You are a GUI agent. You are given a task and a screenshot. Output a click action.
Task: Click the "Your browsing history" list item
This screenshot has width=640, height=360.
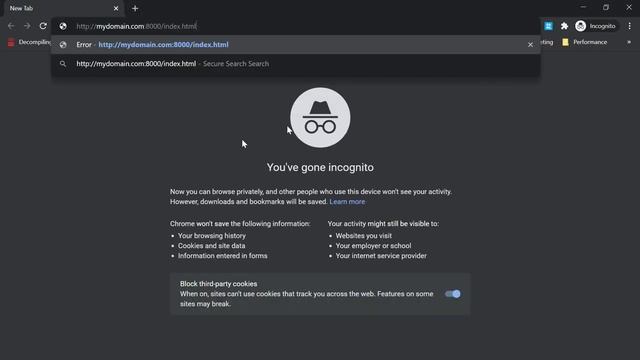(212, 236)
